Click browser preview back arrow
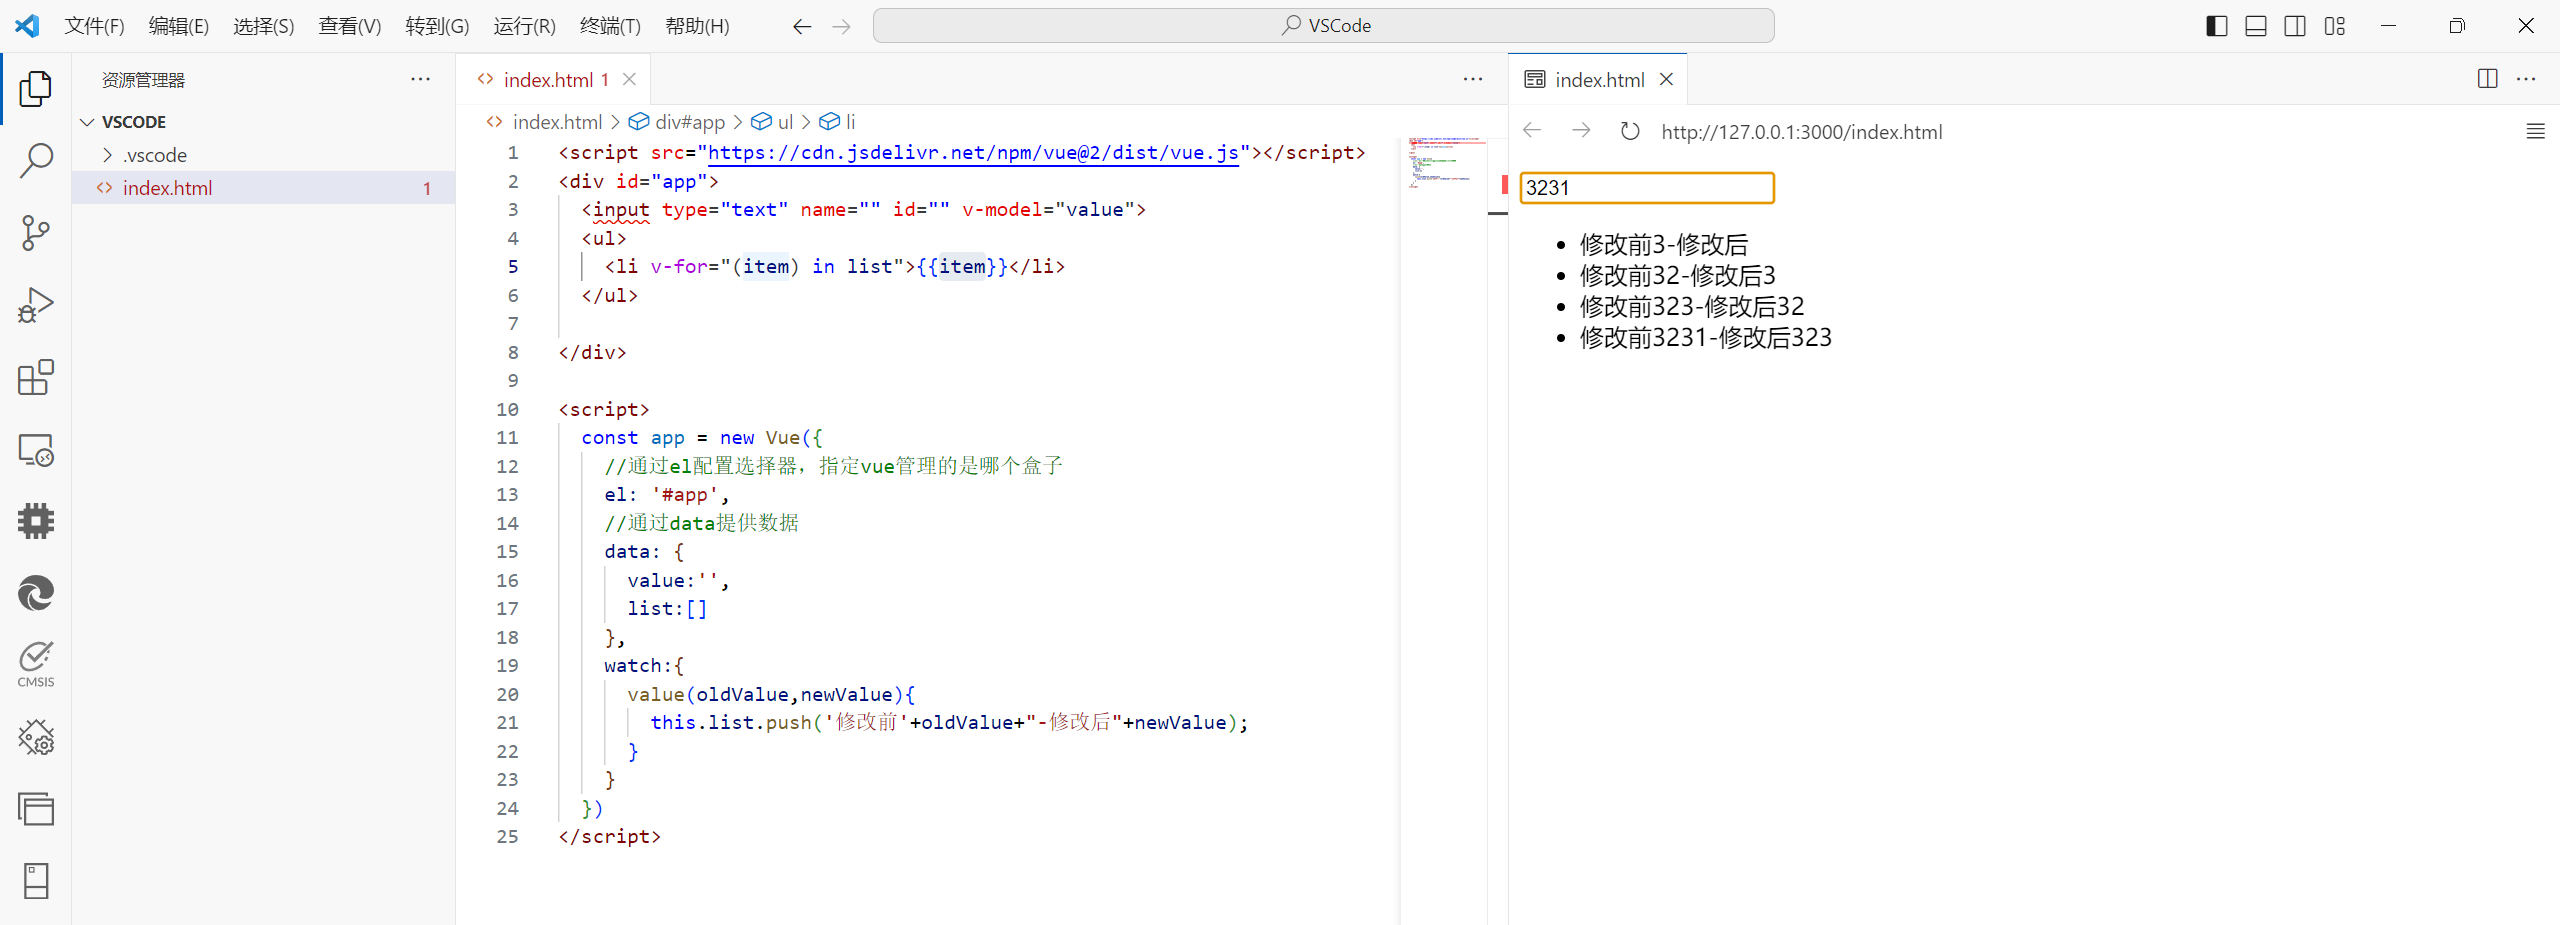 pyautogui.click(x=1532, y=131)
